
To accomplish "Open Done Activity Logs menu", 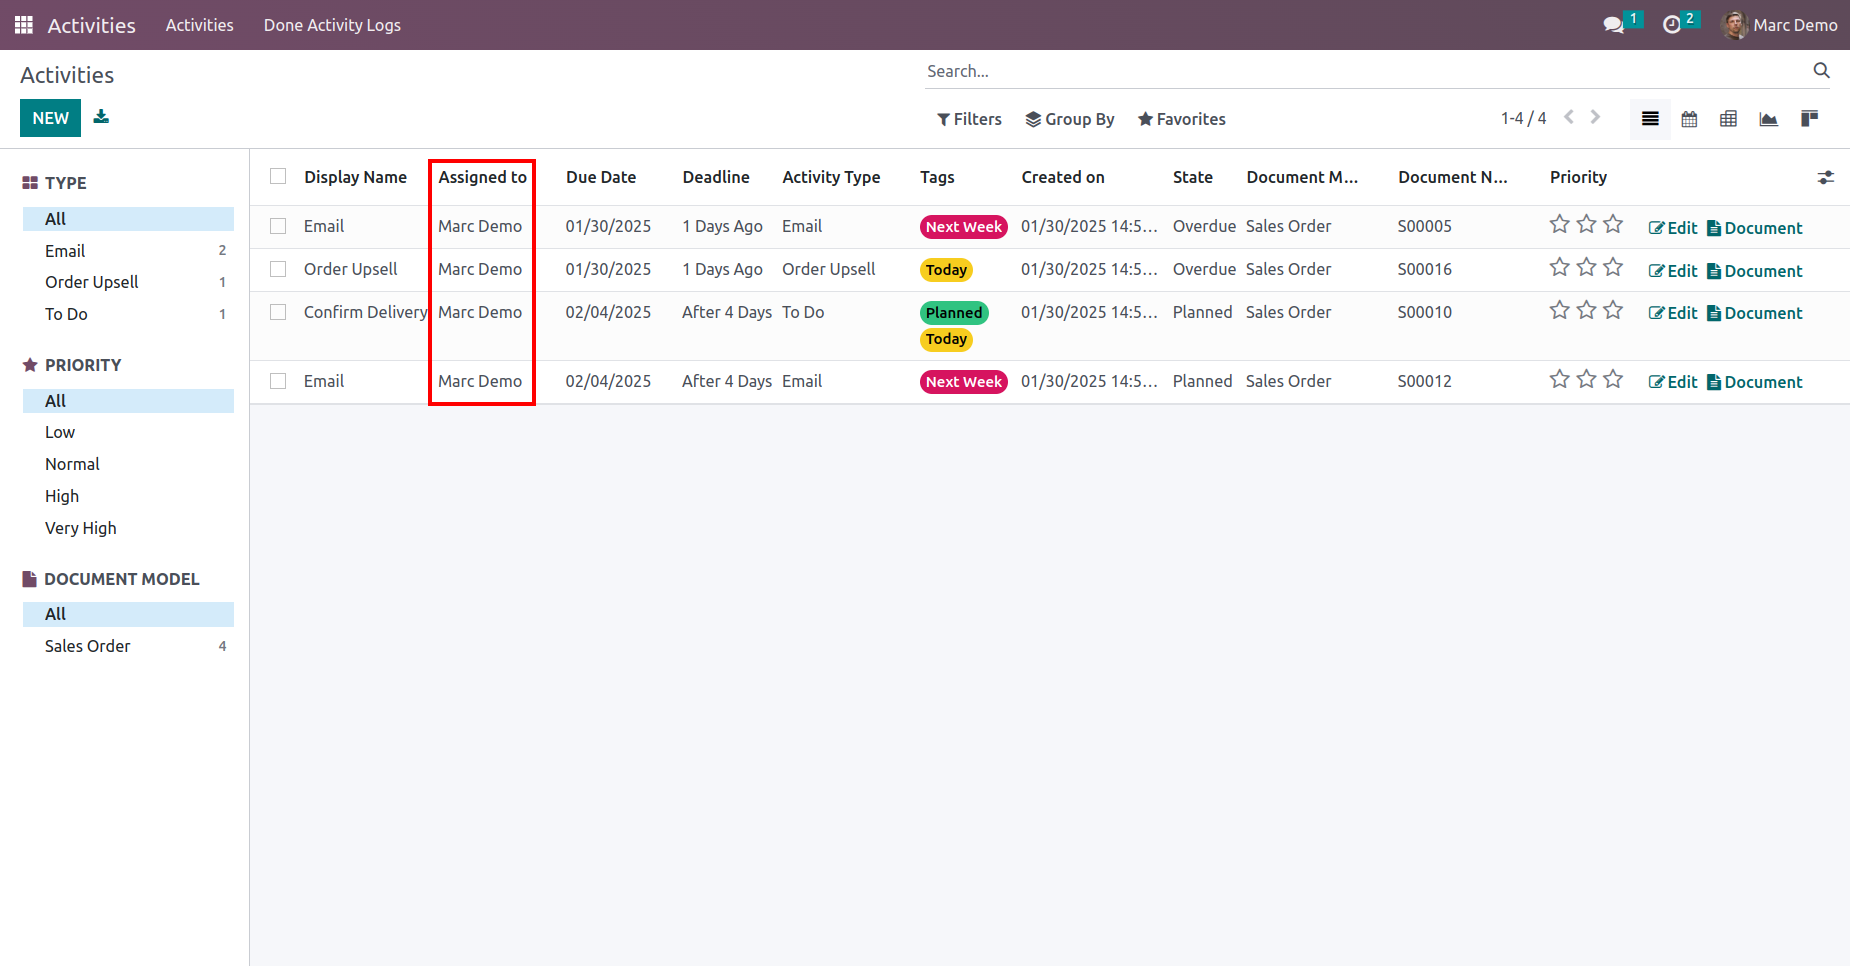I will pos(332,25).
